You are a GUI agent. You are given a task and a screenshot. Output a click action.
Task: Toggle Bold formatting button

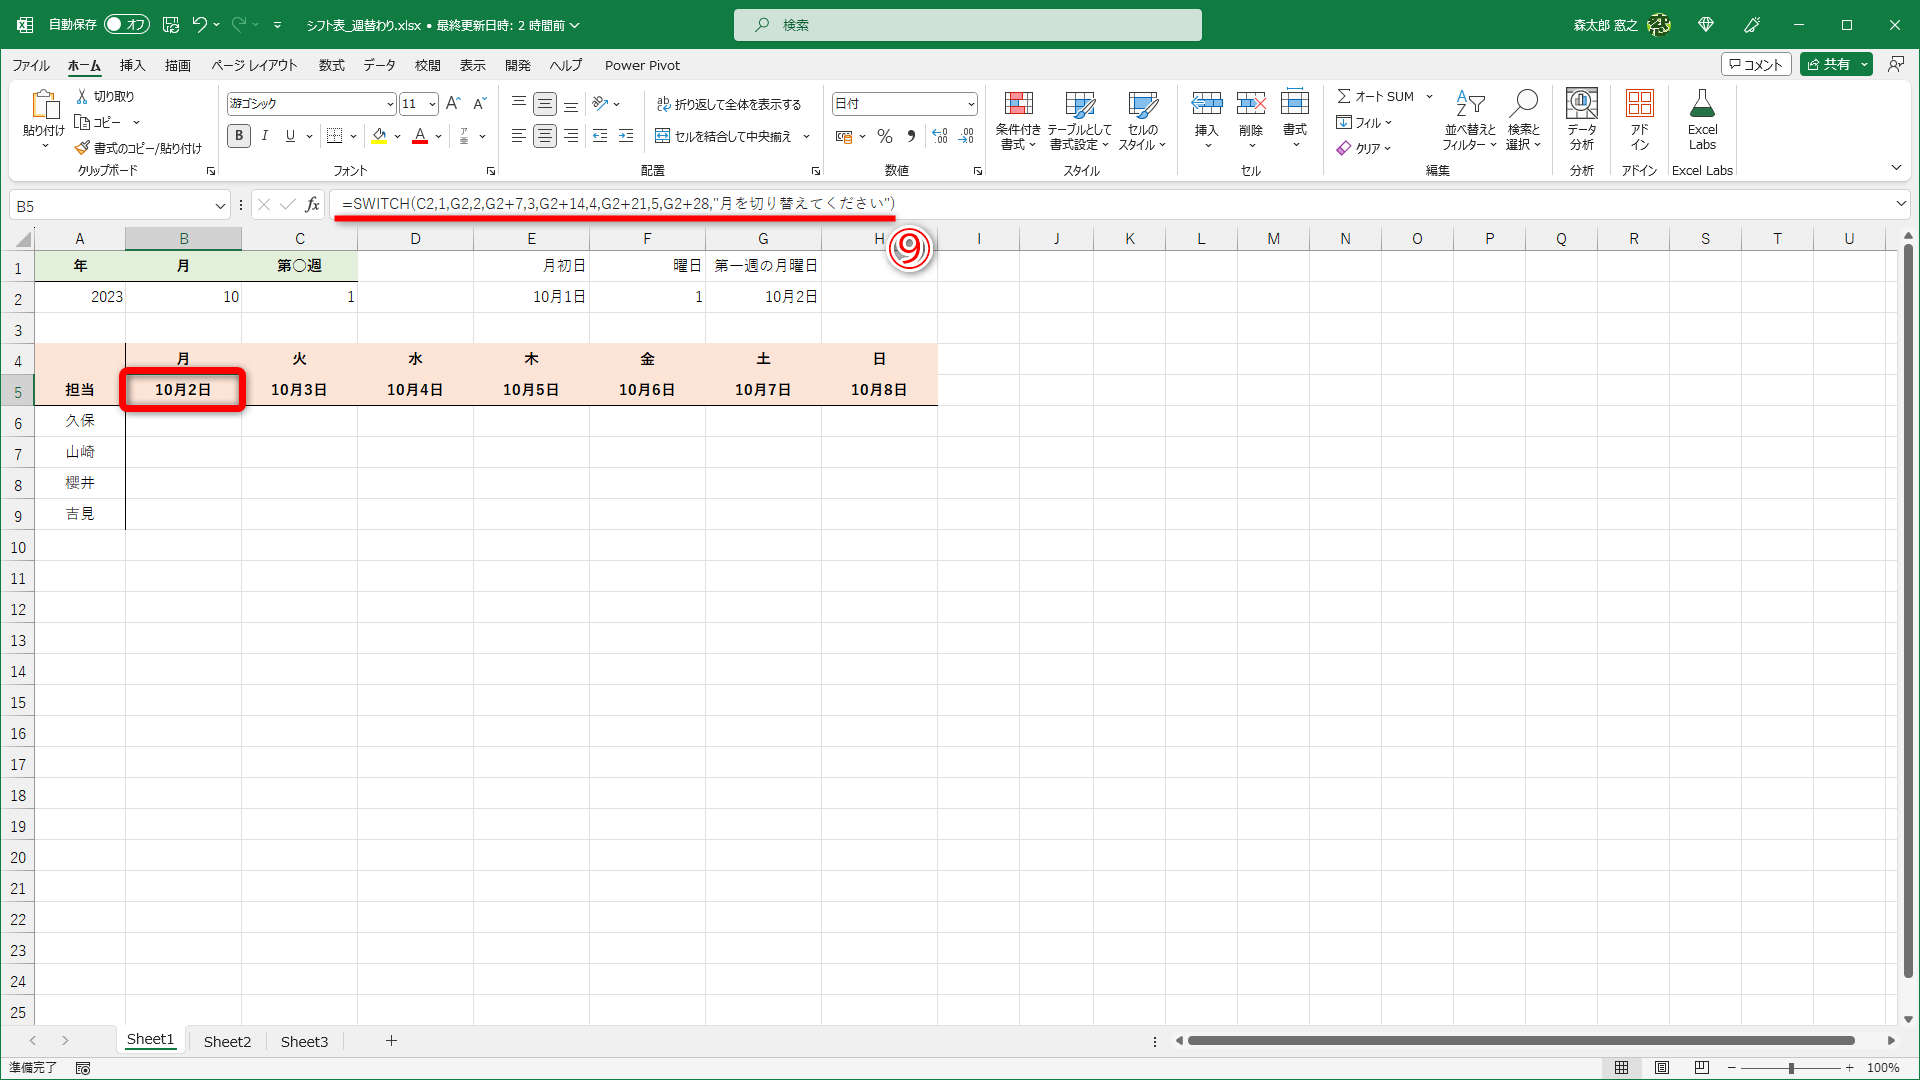click(x=239, y=136)
